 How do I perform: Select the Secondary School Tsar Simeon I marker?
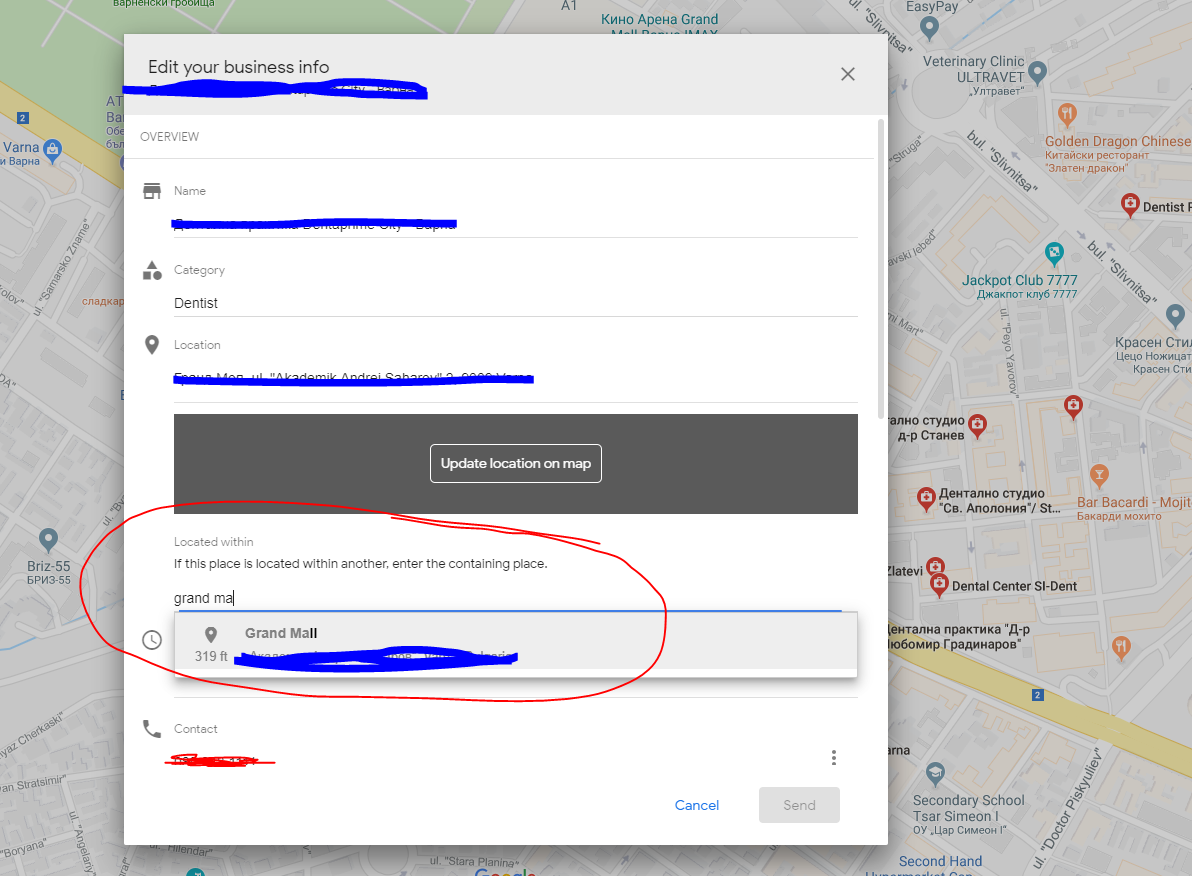point(935,773)
